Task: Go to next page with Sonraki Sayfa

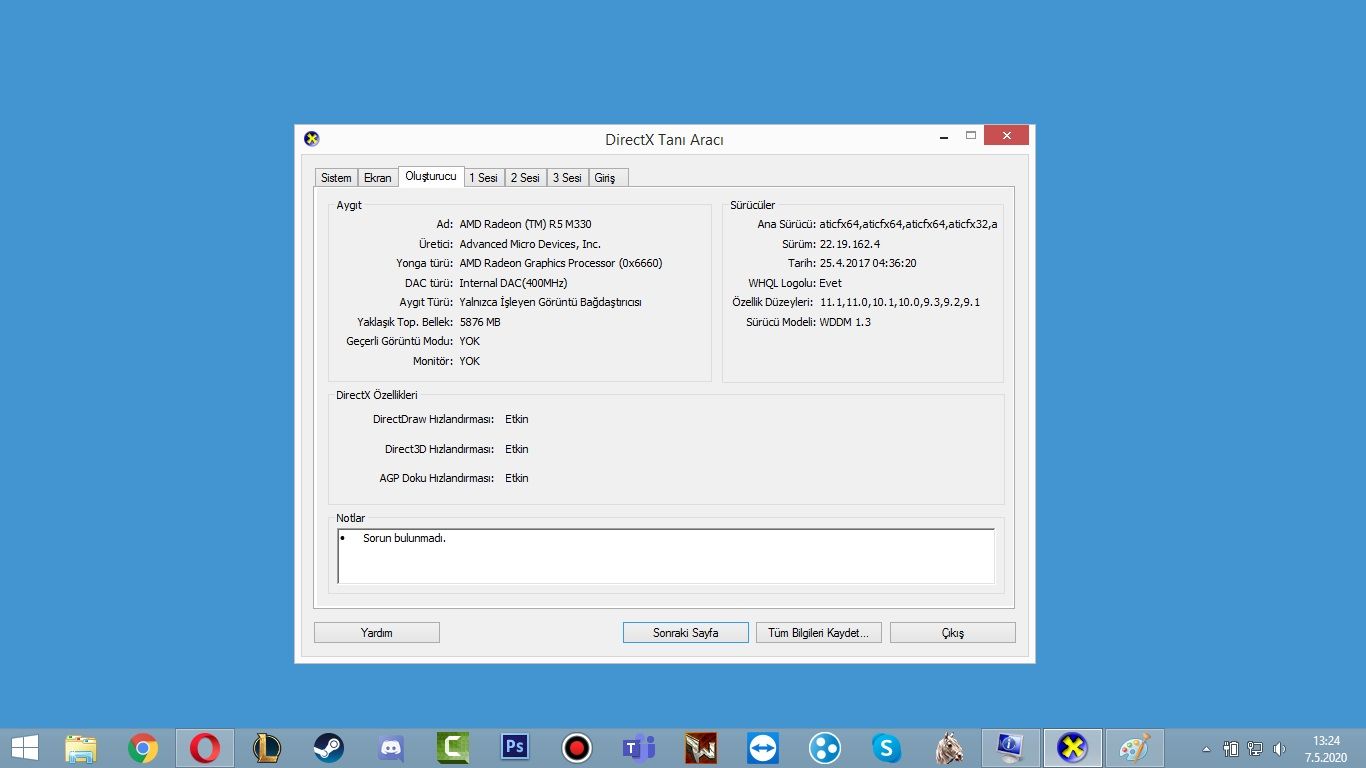Action: tap(686, 633)
